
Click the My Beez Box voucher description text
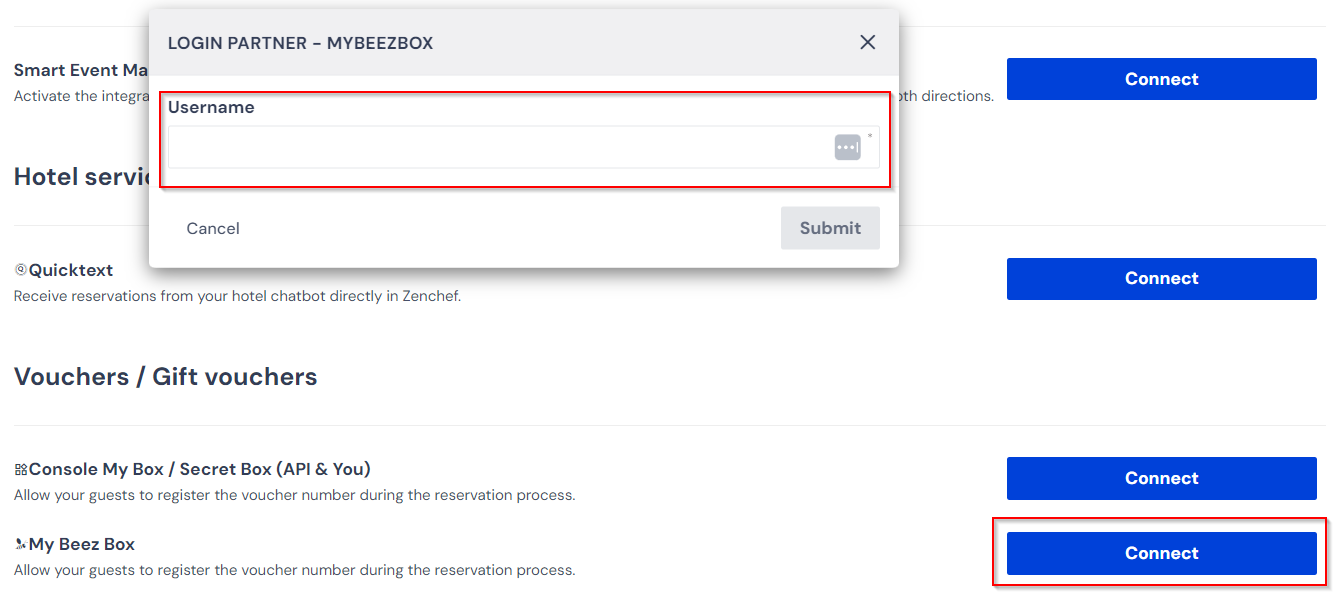coord(294,570)
